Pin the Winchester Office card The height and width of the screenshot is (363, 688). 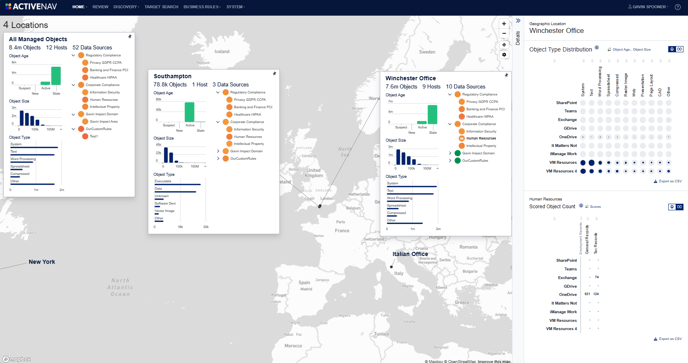[x=506, y=75]
